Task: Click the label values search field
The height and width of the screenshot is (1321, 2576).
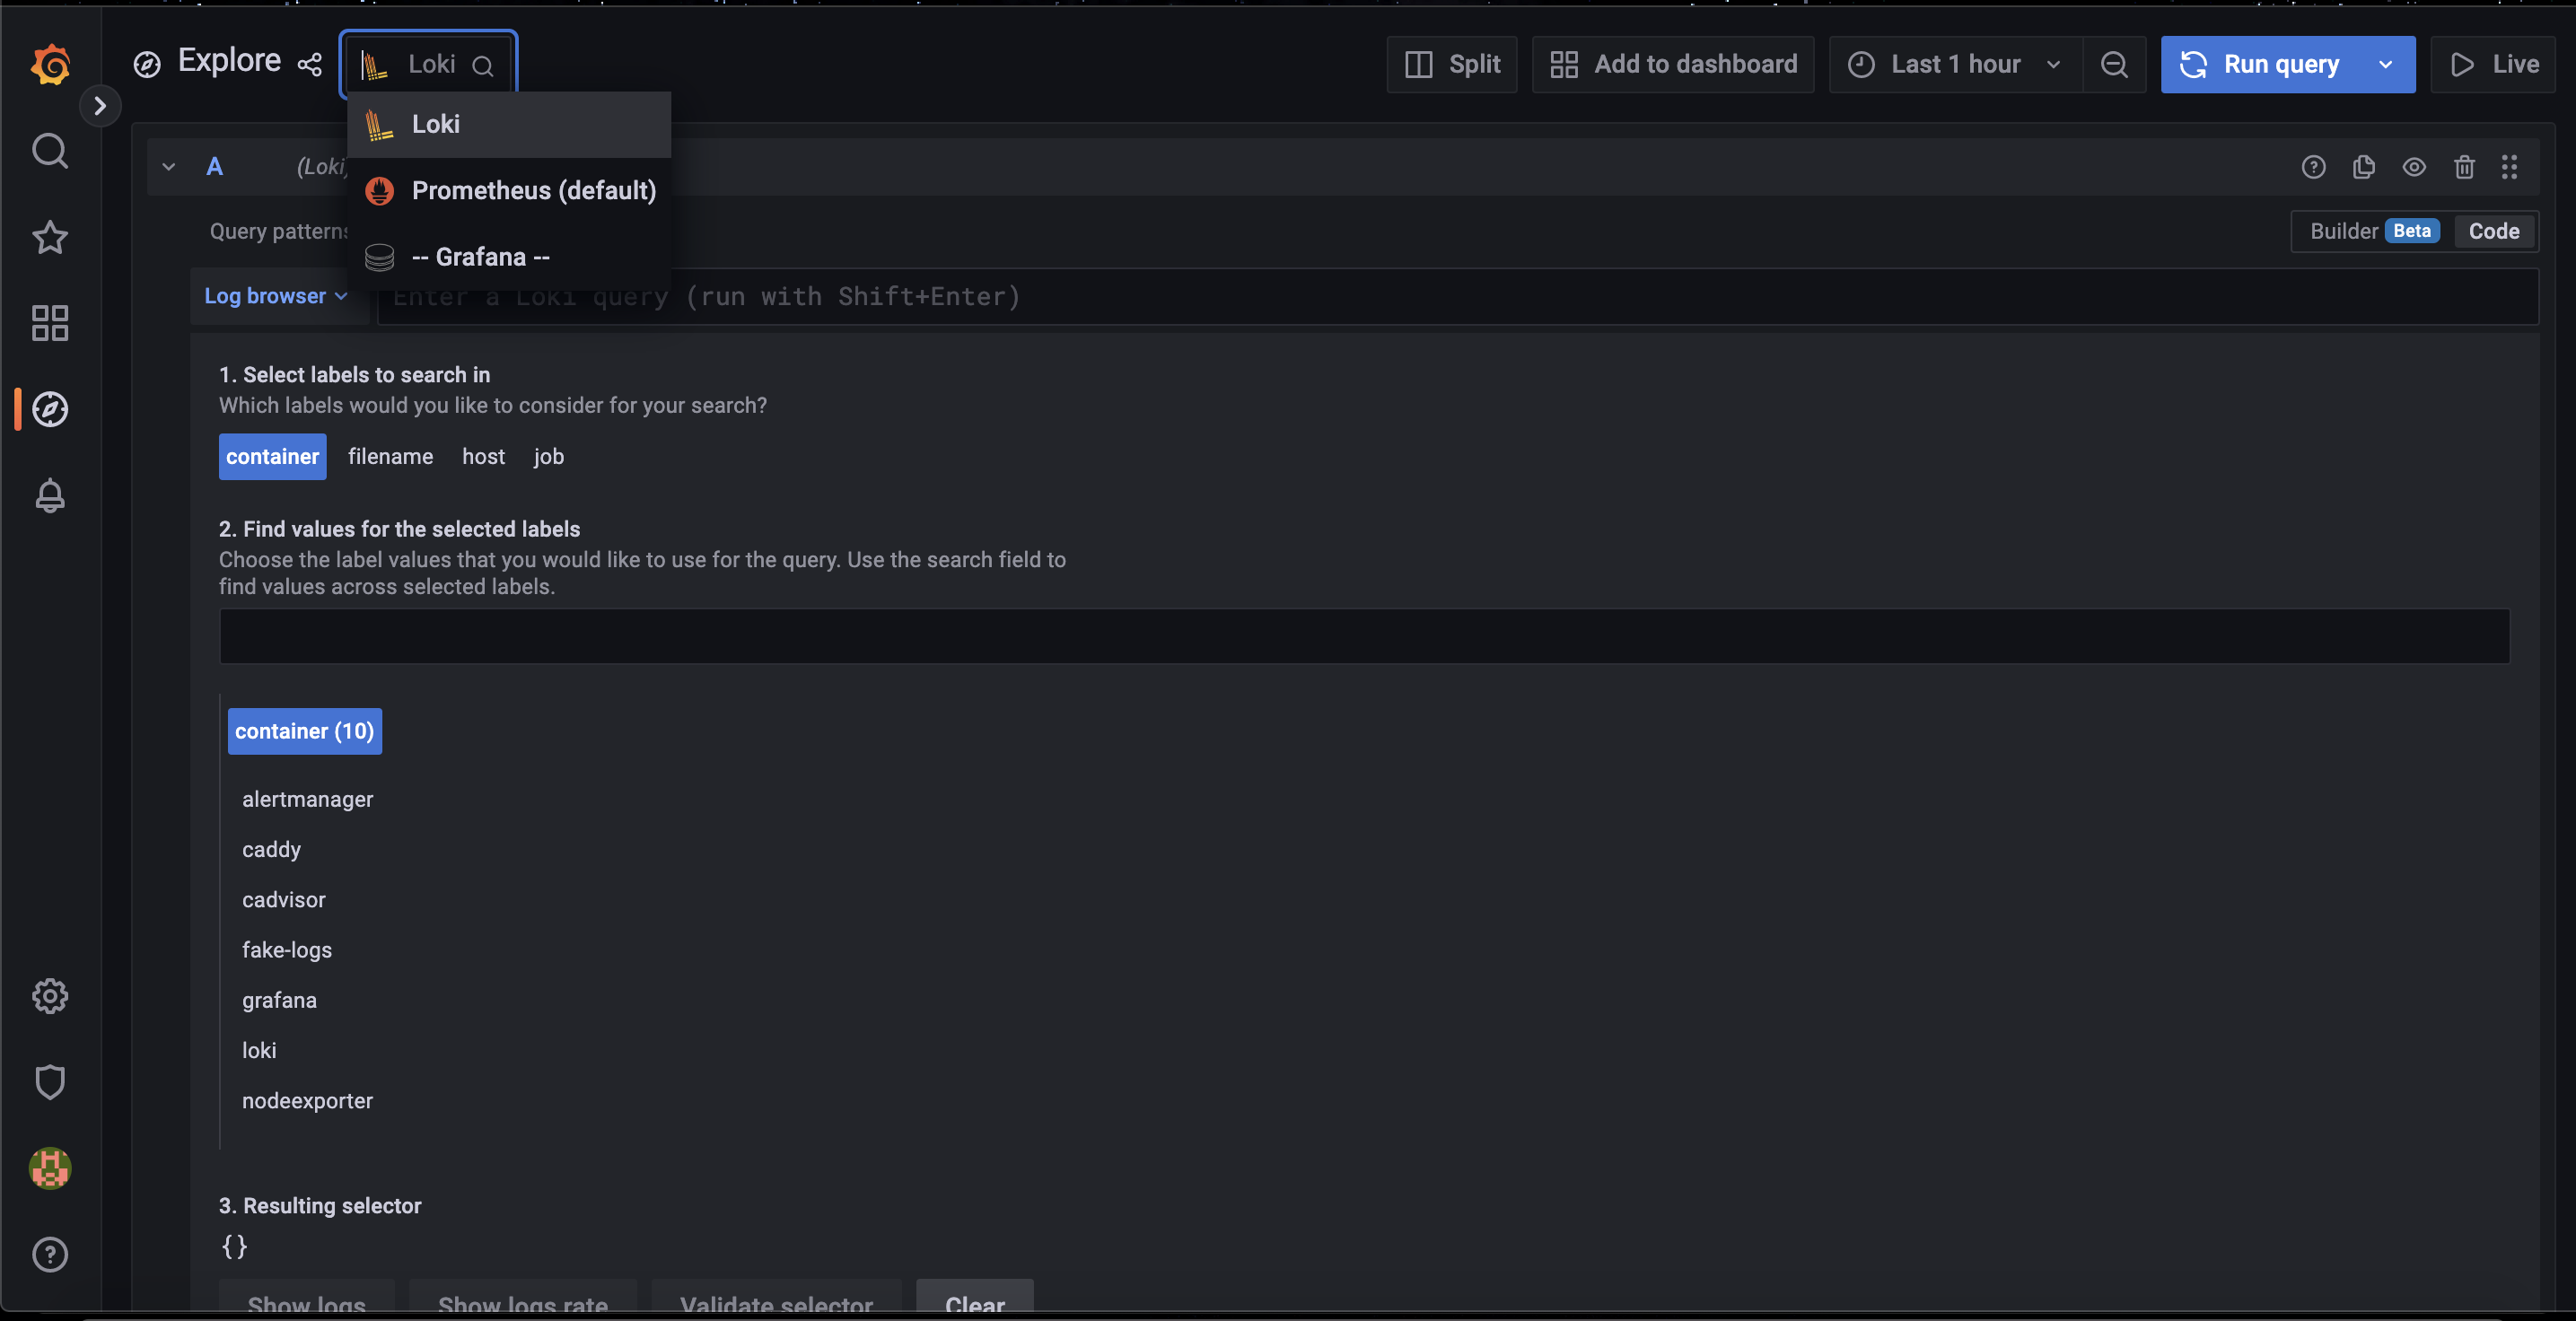Action: click(x=1364, y=637)
